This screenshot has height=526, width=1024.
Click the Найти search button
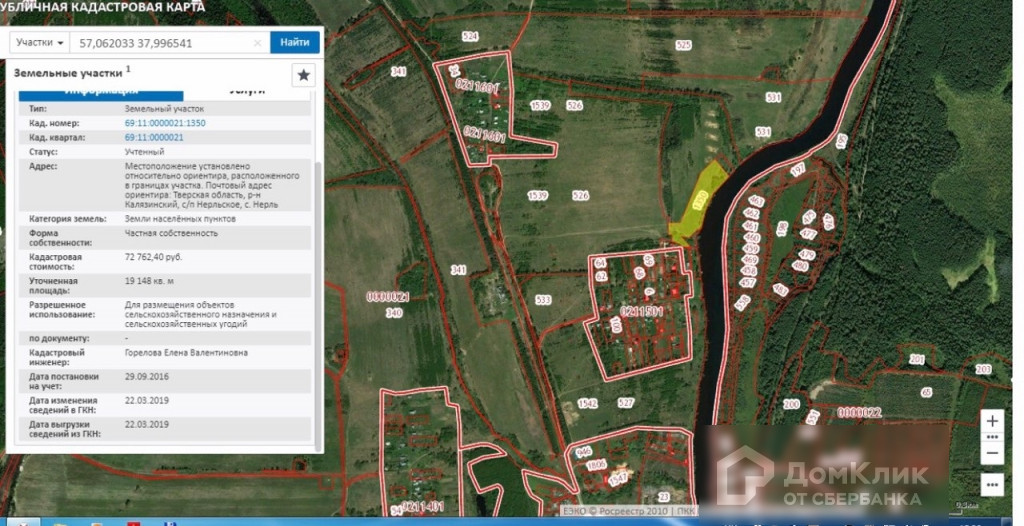pyautogui.click(x=295, y=43)
